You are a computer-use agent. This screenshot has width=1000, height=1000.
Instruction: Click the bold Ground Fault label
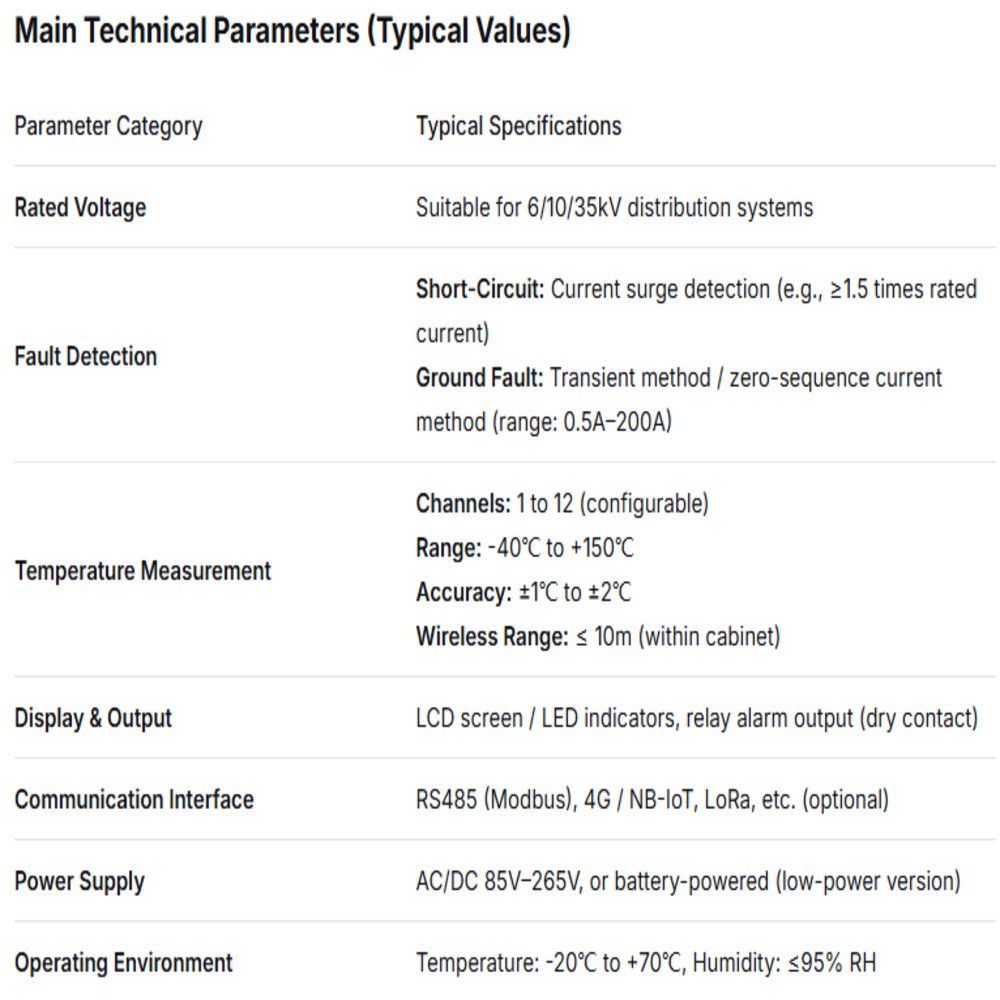[x=480, y=379]
